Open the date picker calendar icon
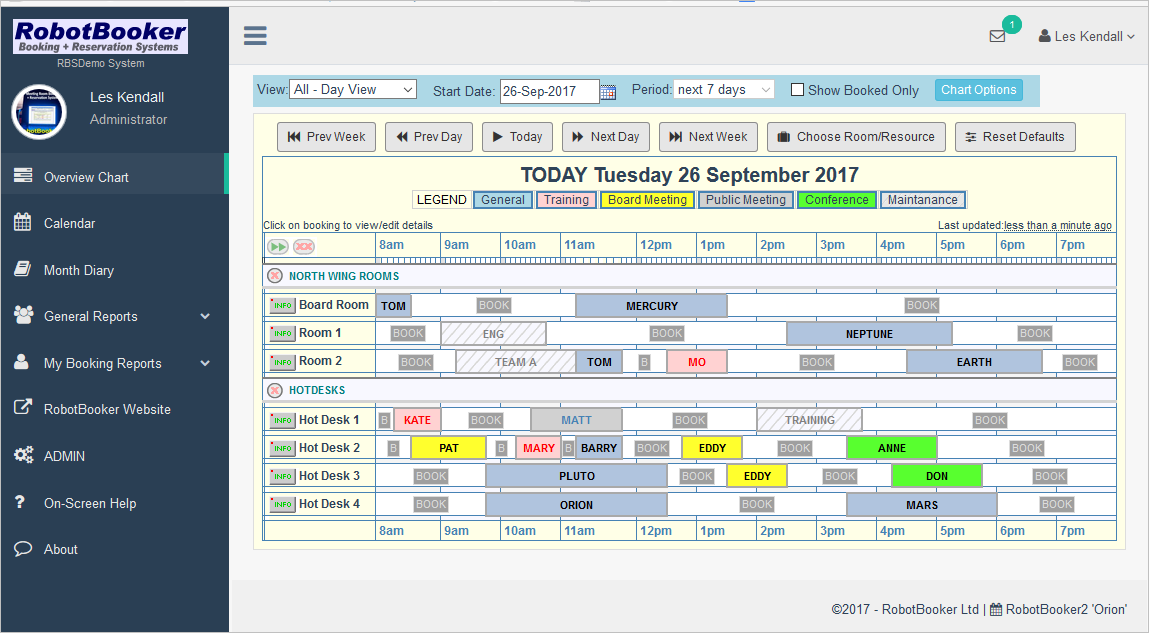The image size is (1149, 633). (x=608, y=92)
